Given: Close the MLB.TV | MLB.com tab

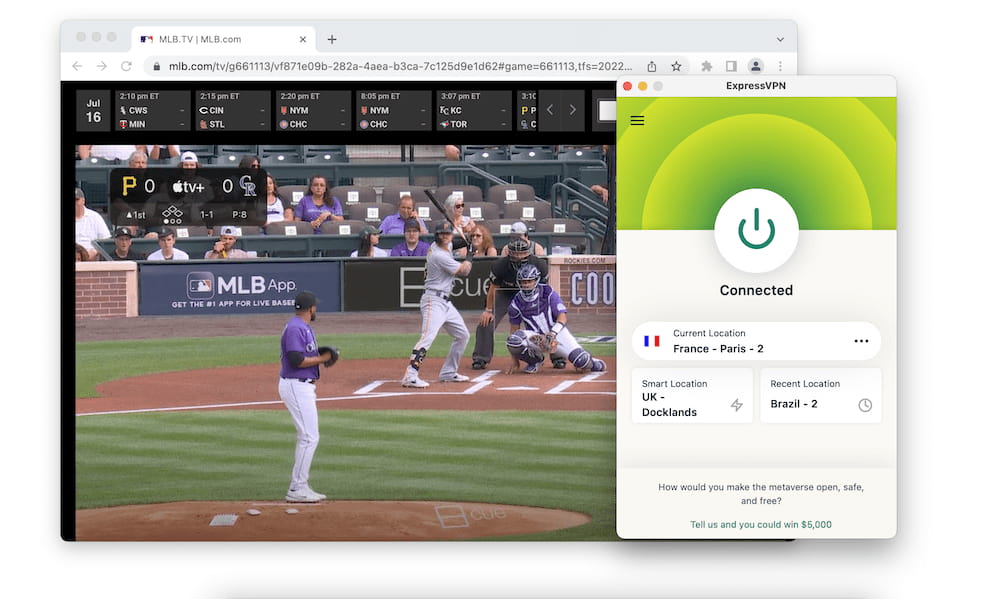Looking at the screenshot, I should pyautogui.click(x=303, y=40).
